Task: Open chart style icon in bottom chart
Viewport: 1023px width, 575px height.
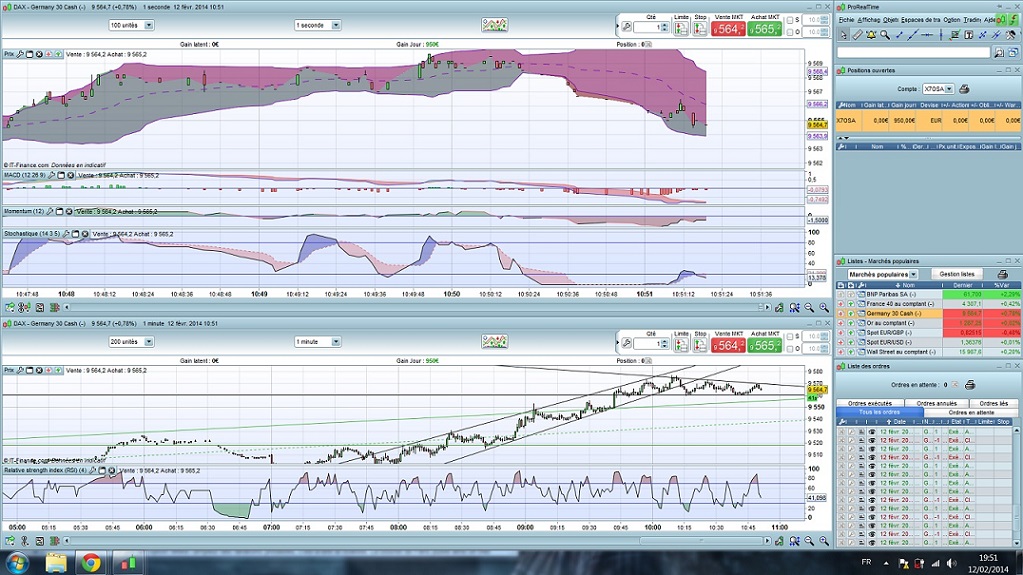Action: (x=495, y=341)
